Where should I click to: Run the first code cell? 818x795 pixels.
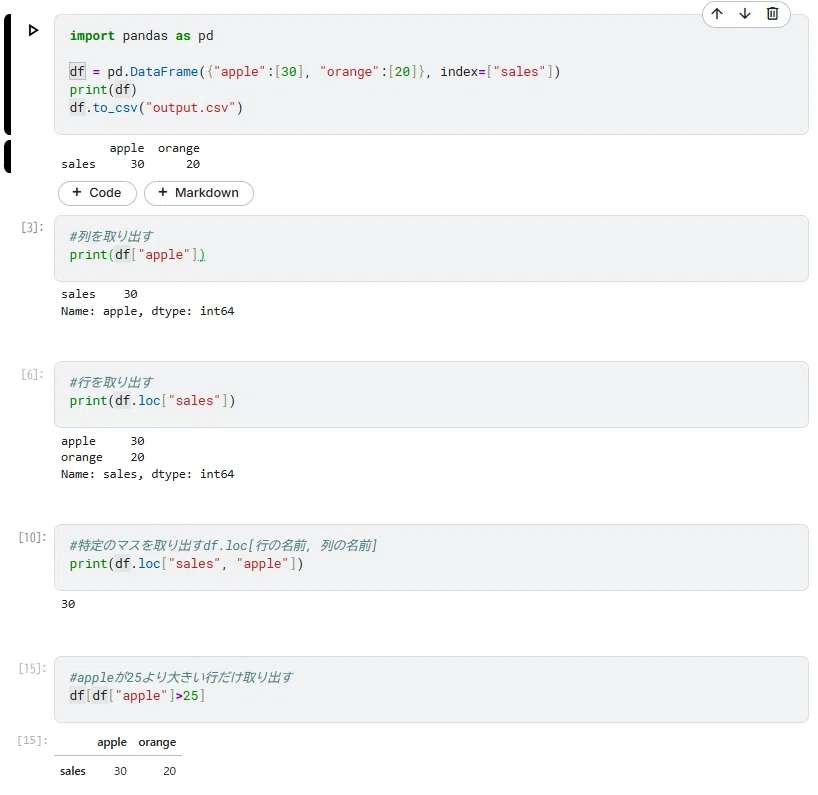click(33, 30)
